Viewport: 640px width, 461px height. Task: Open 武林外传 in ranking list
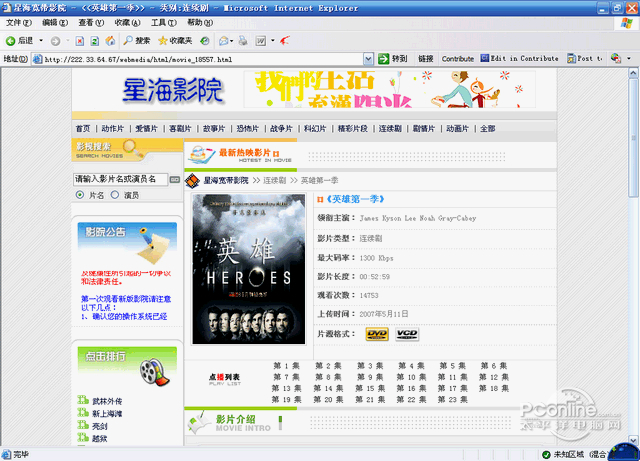pyautogui.click(x=107, y=401)
